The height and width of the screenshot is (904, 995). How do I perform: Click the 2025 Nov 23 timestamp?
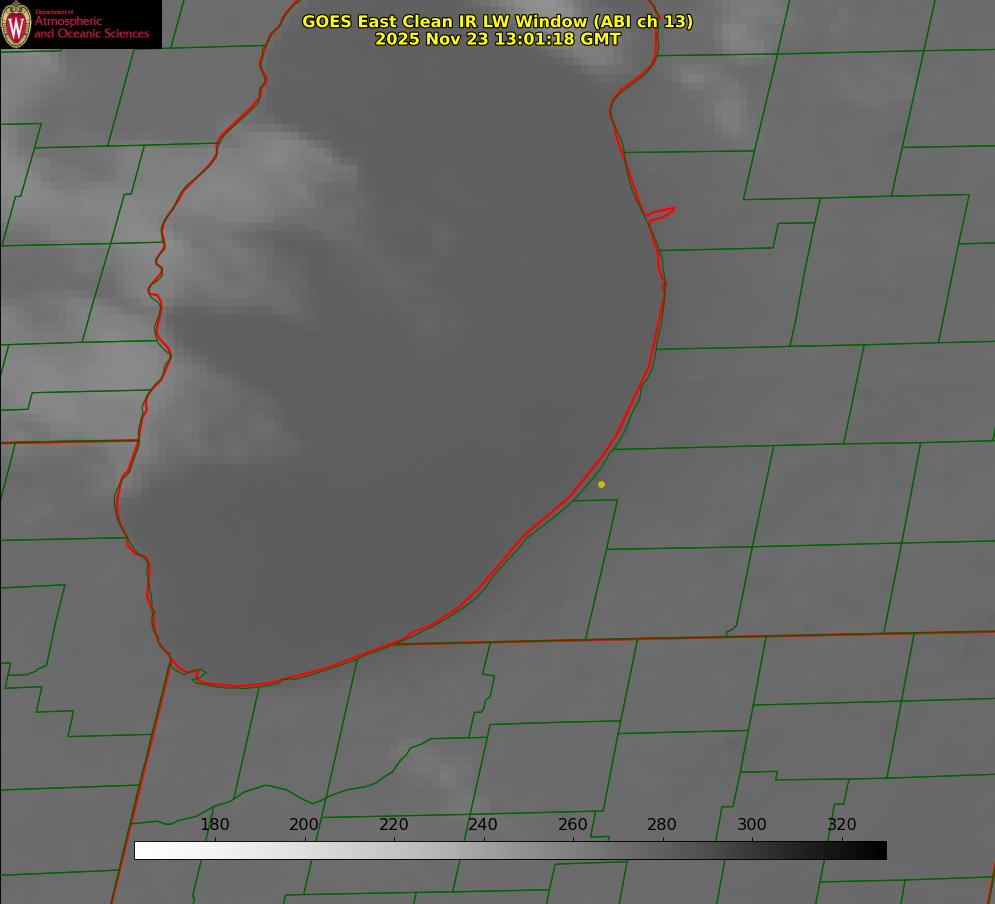497,39
